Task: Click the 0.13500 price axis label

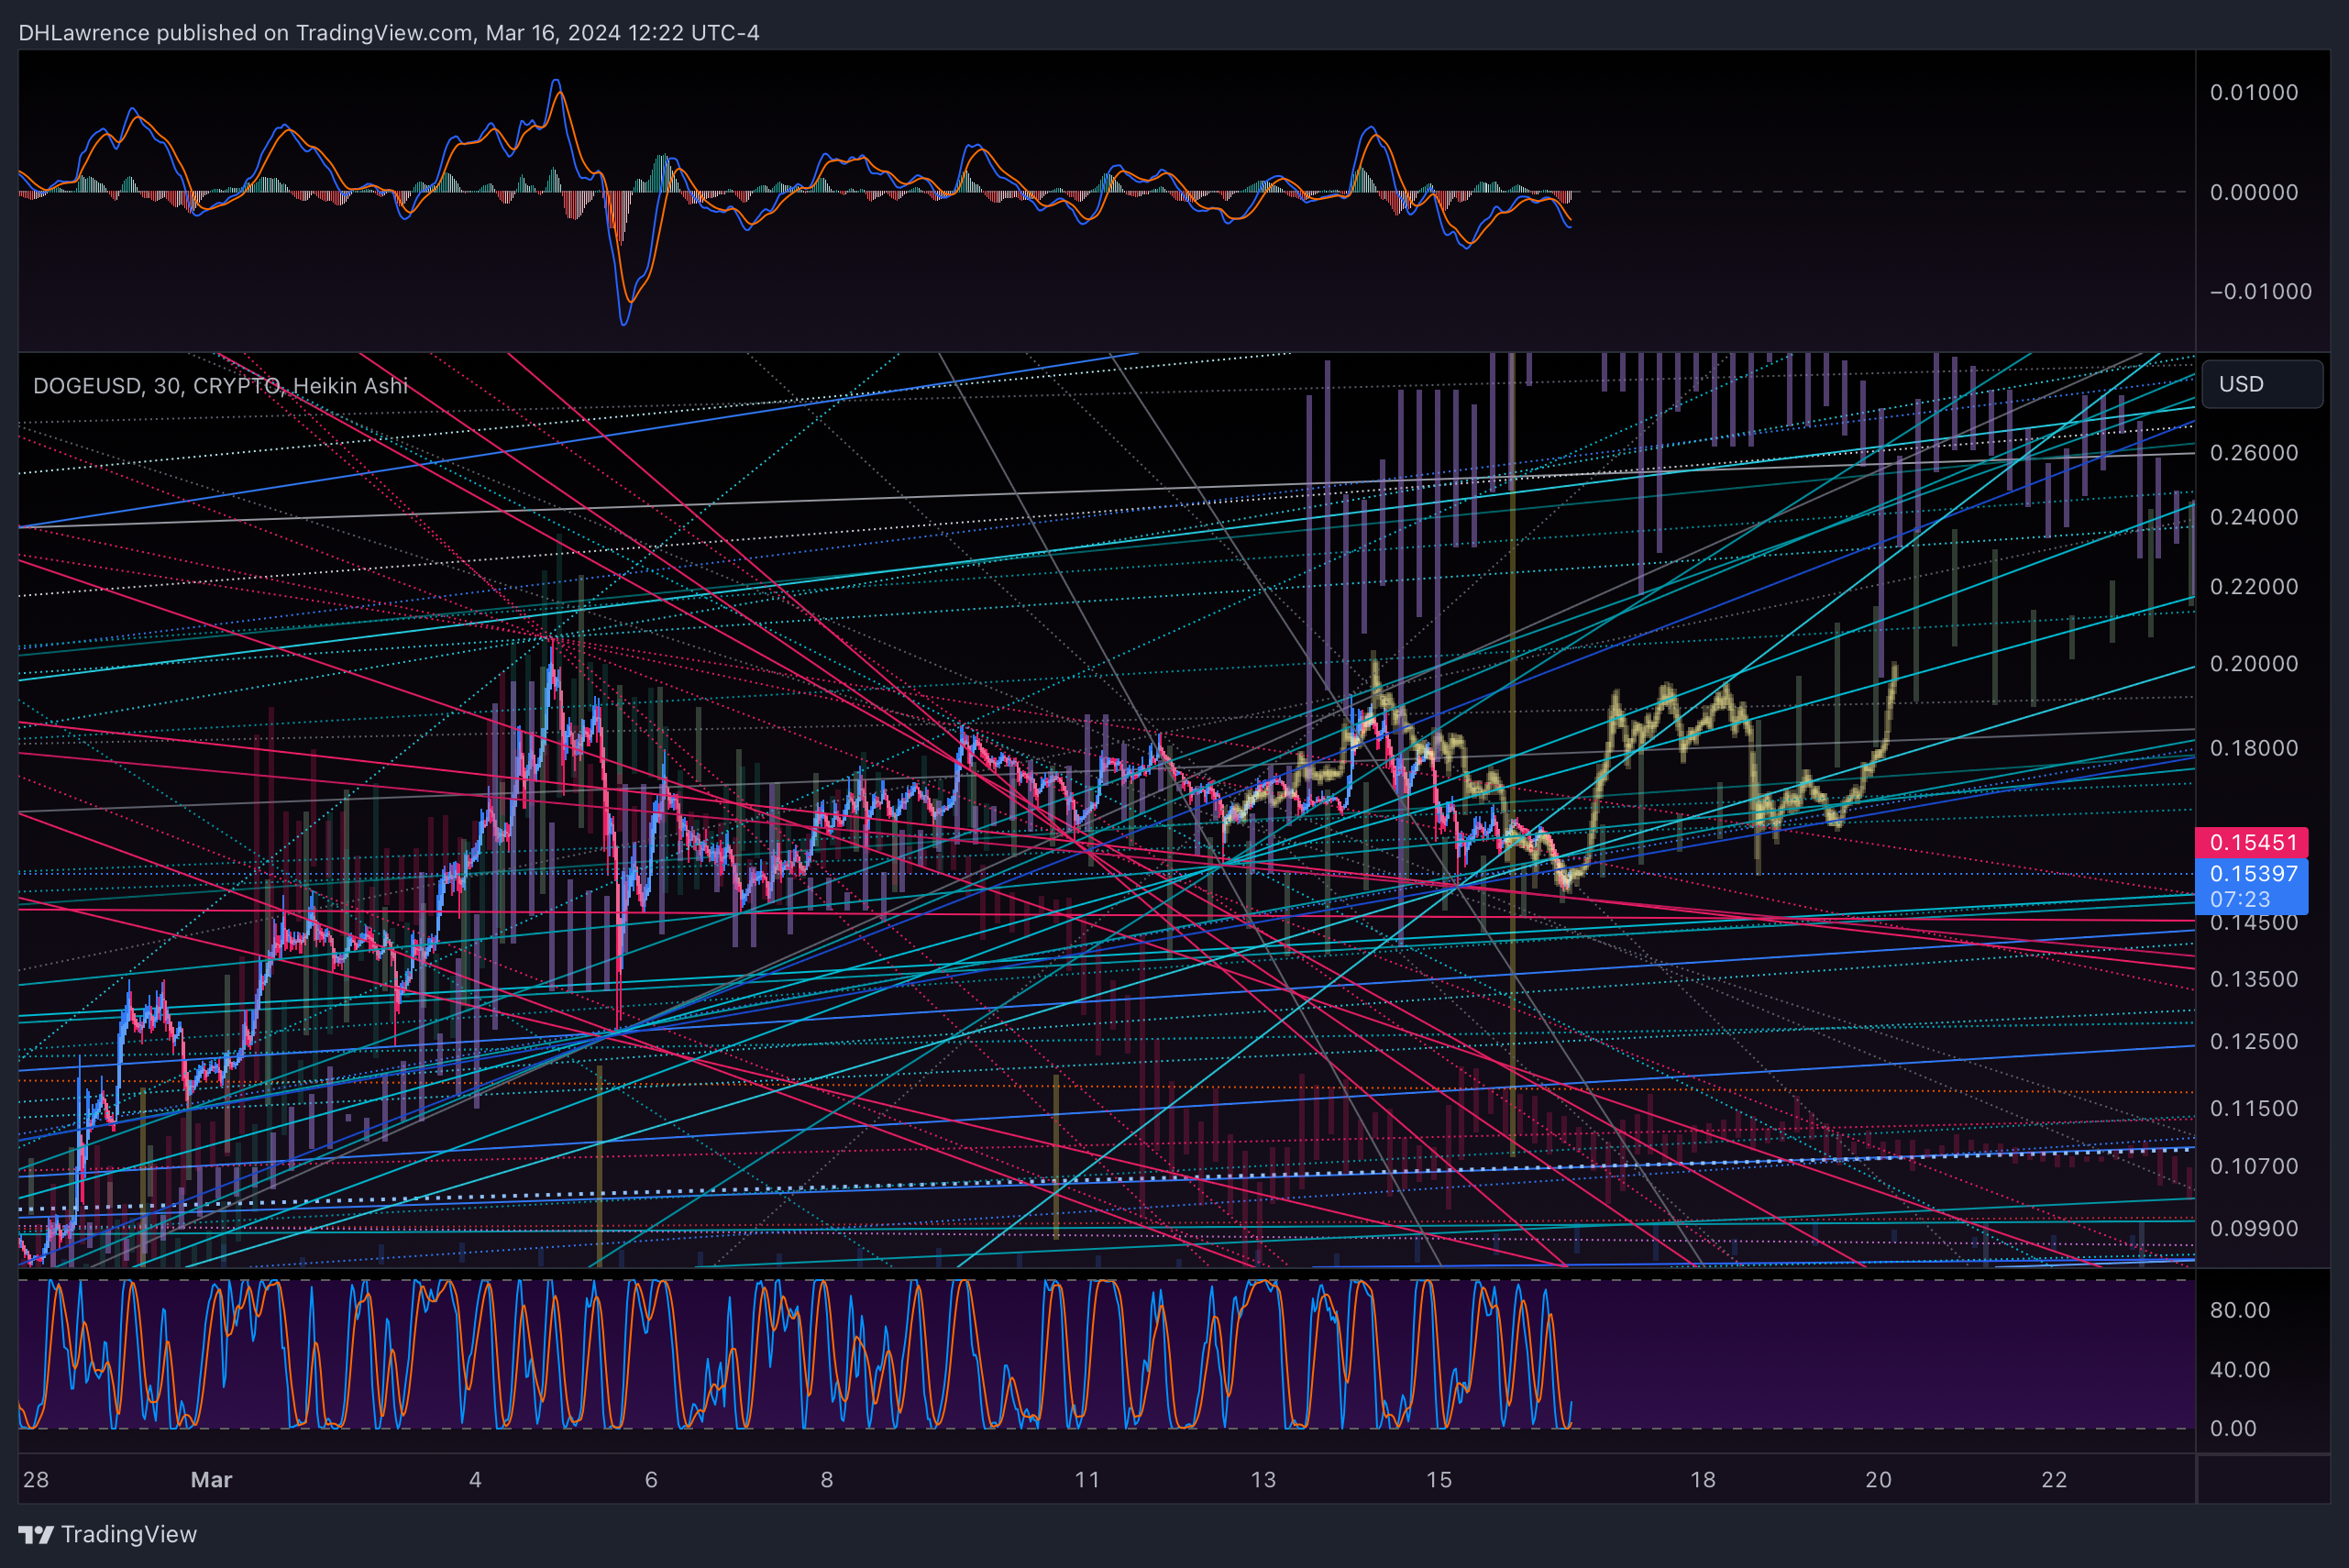Action: [2254, 980]
